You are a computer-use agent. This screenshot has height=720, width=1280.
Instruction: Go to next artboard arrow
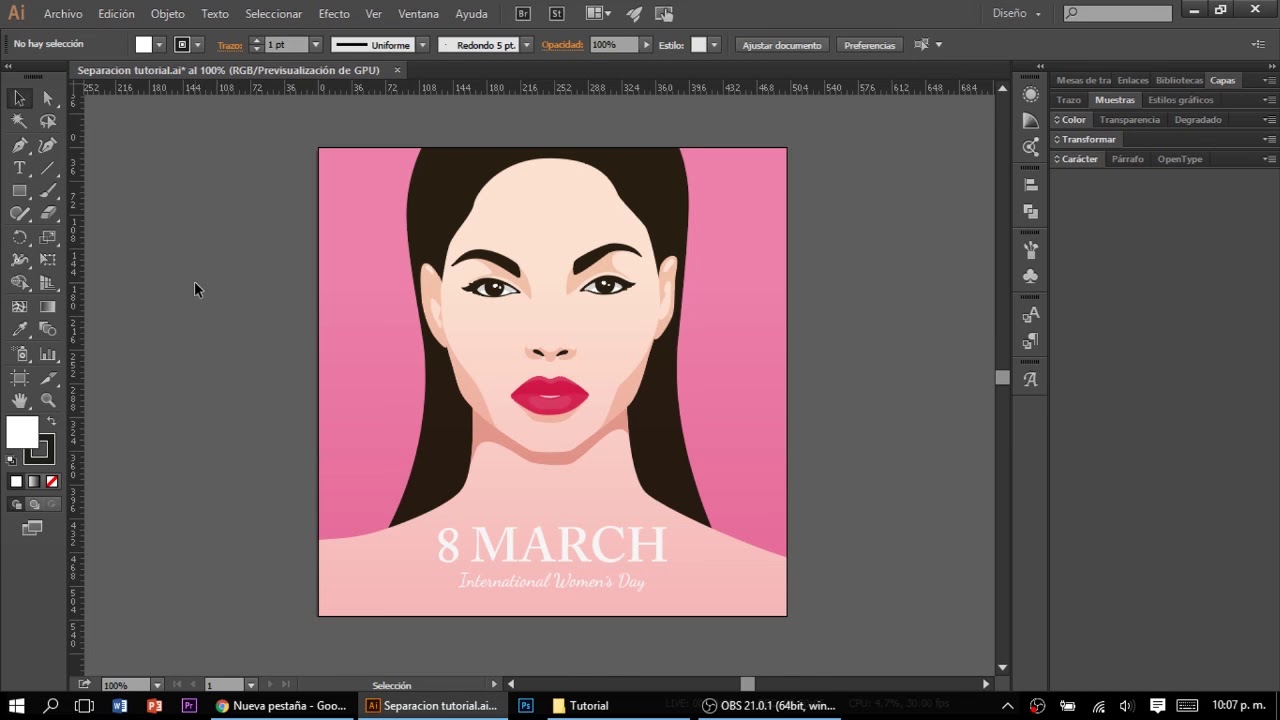(270, 685)
